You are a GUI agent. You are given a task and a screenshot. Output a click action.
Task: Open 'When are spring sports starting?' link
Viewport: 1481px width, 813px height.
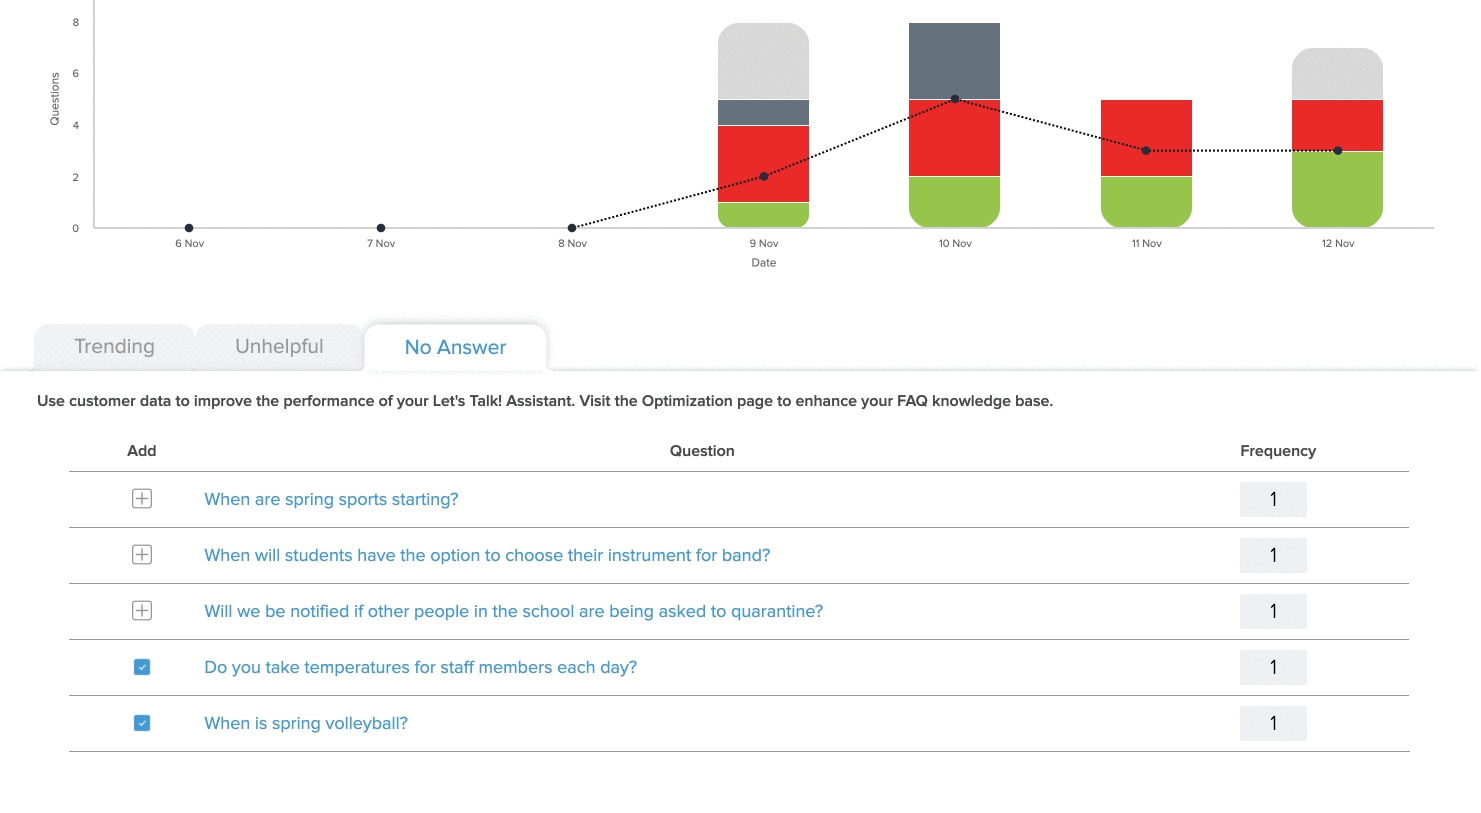[331, 499]
